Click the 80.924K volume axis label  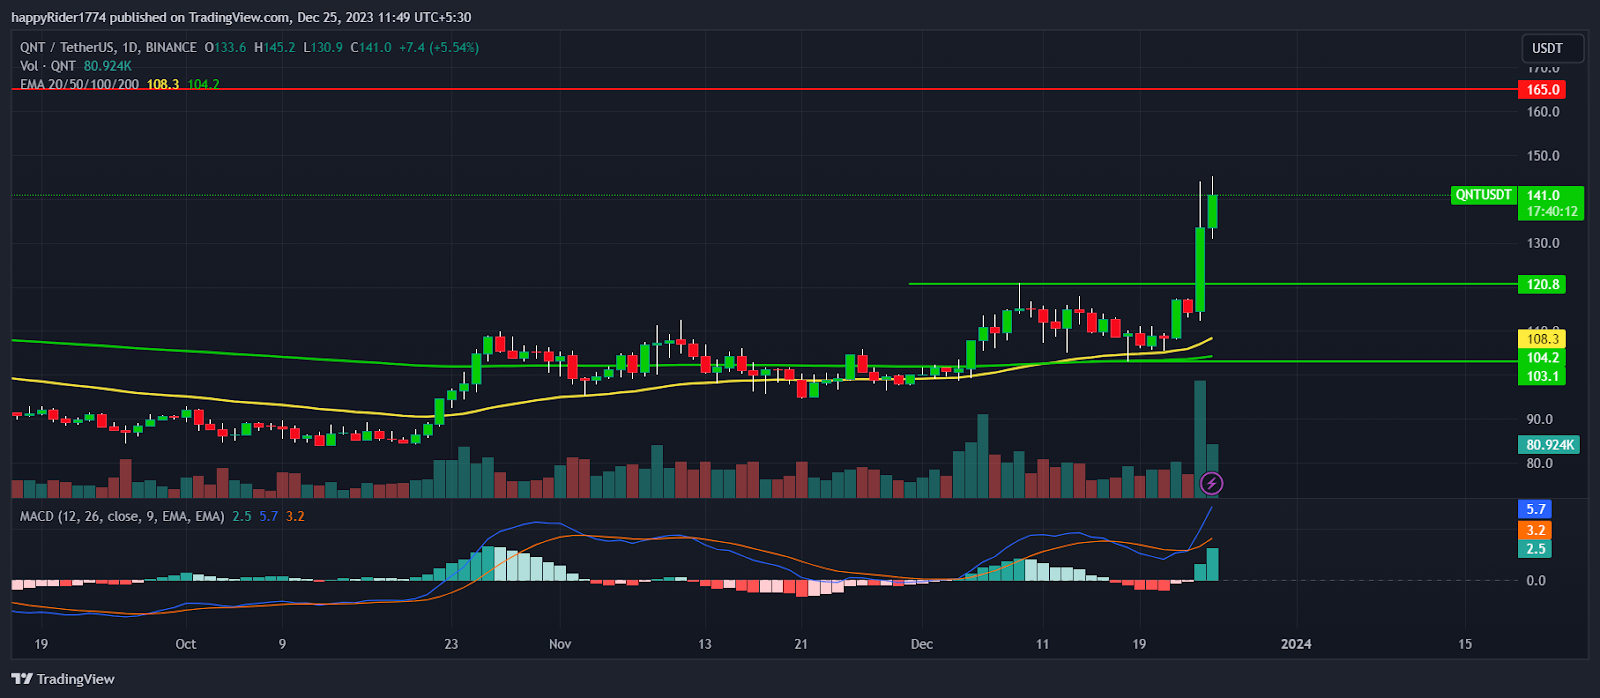coord(1550,445)
